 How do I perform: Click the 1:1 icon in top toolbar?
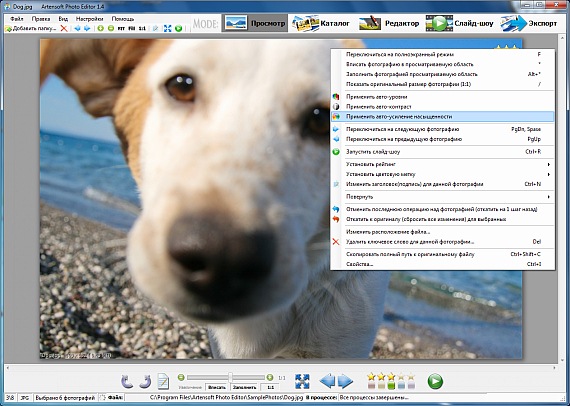click(142, 28)
